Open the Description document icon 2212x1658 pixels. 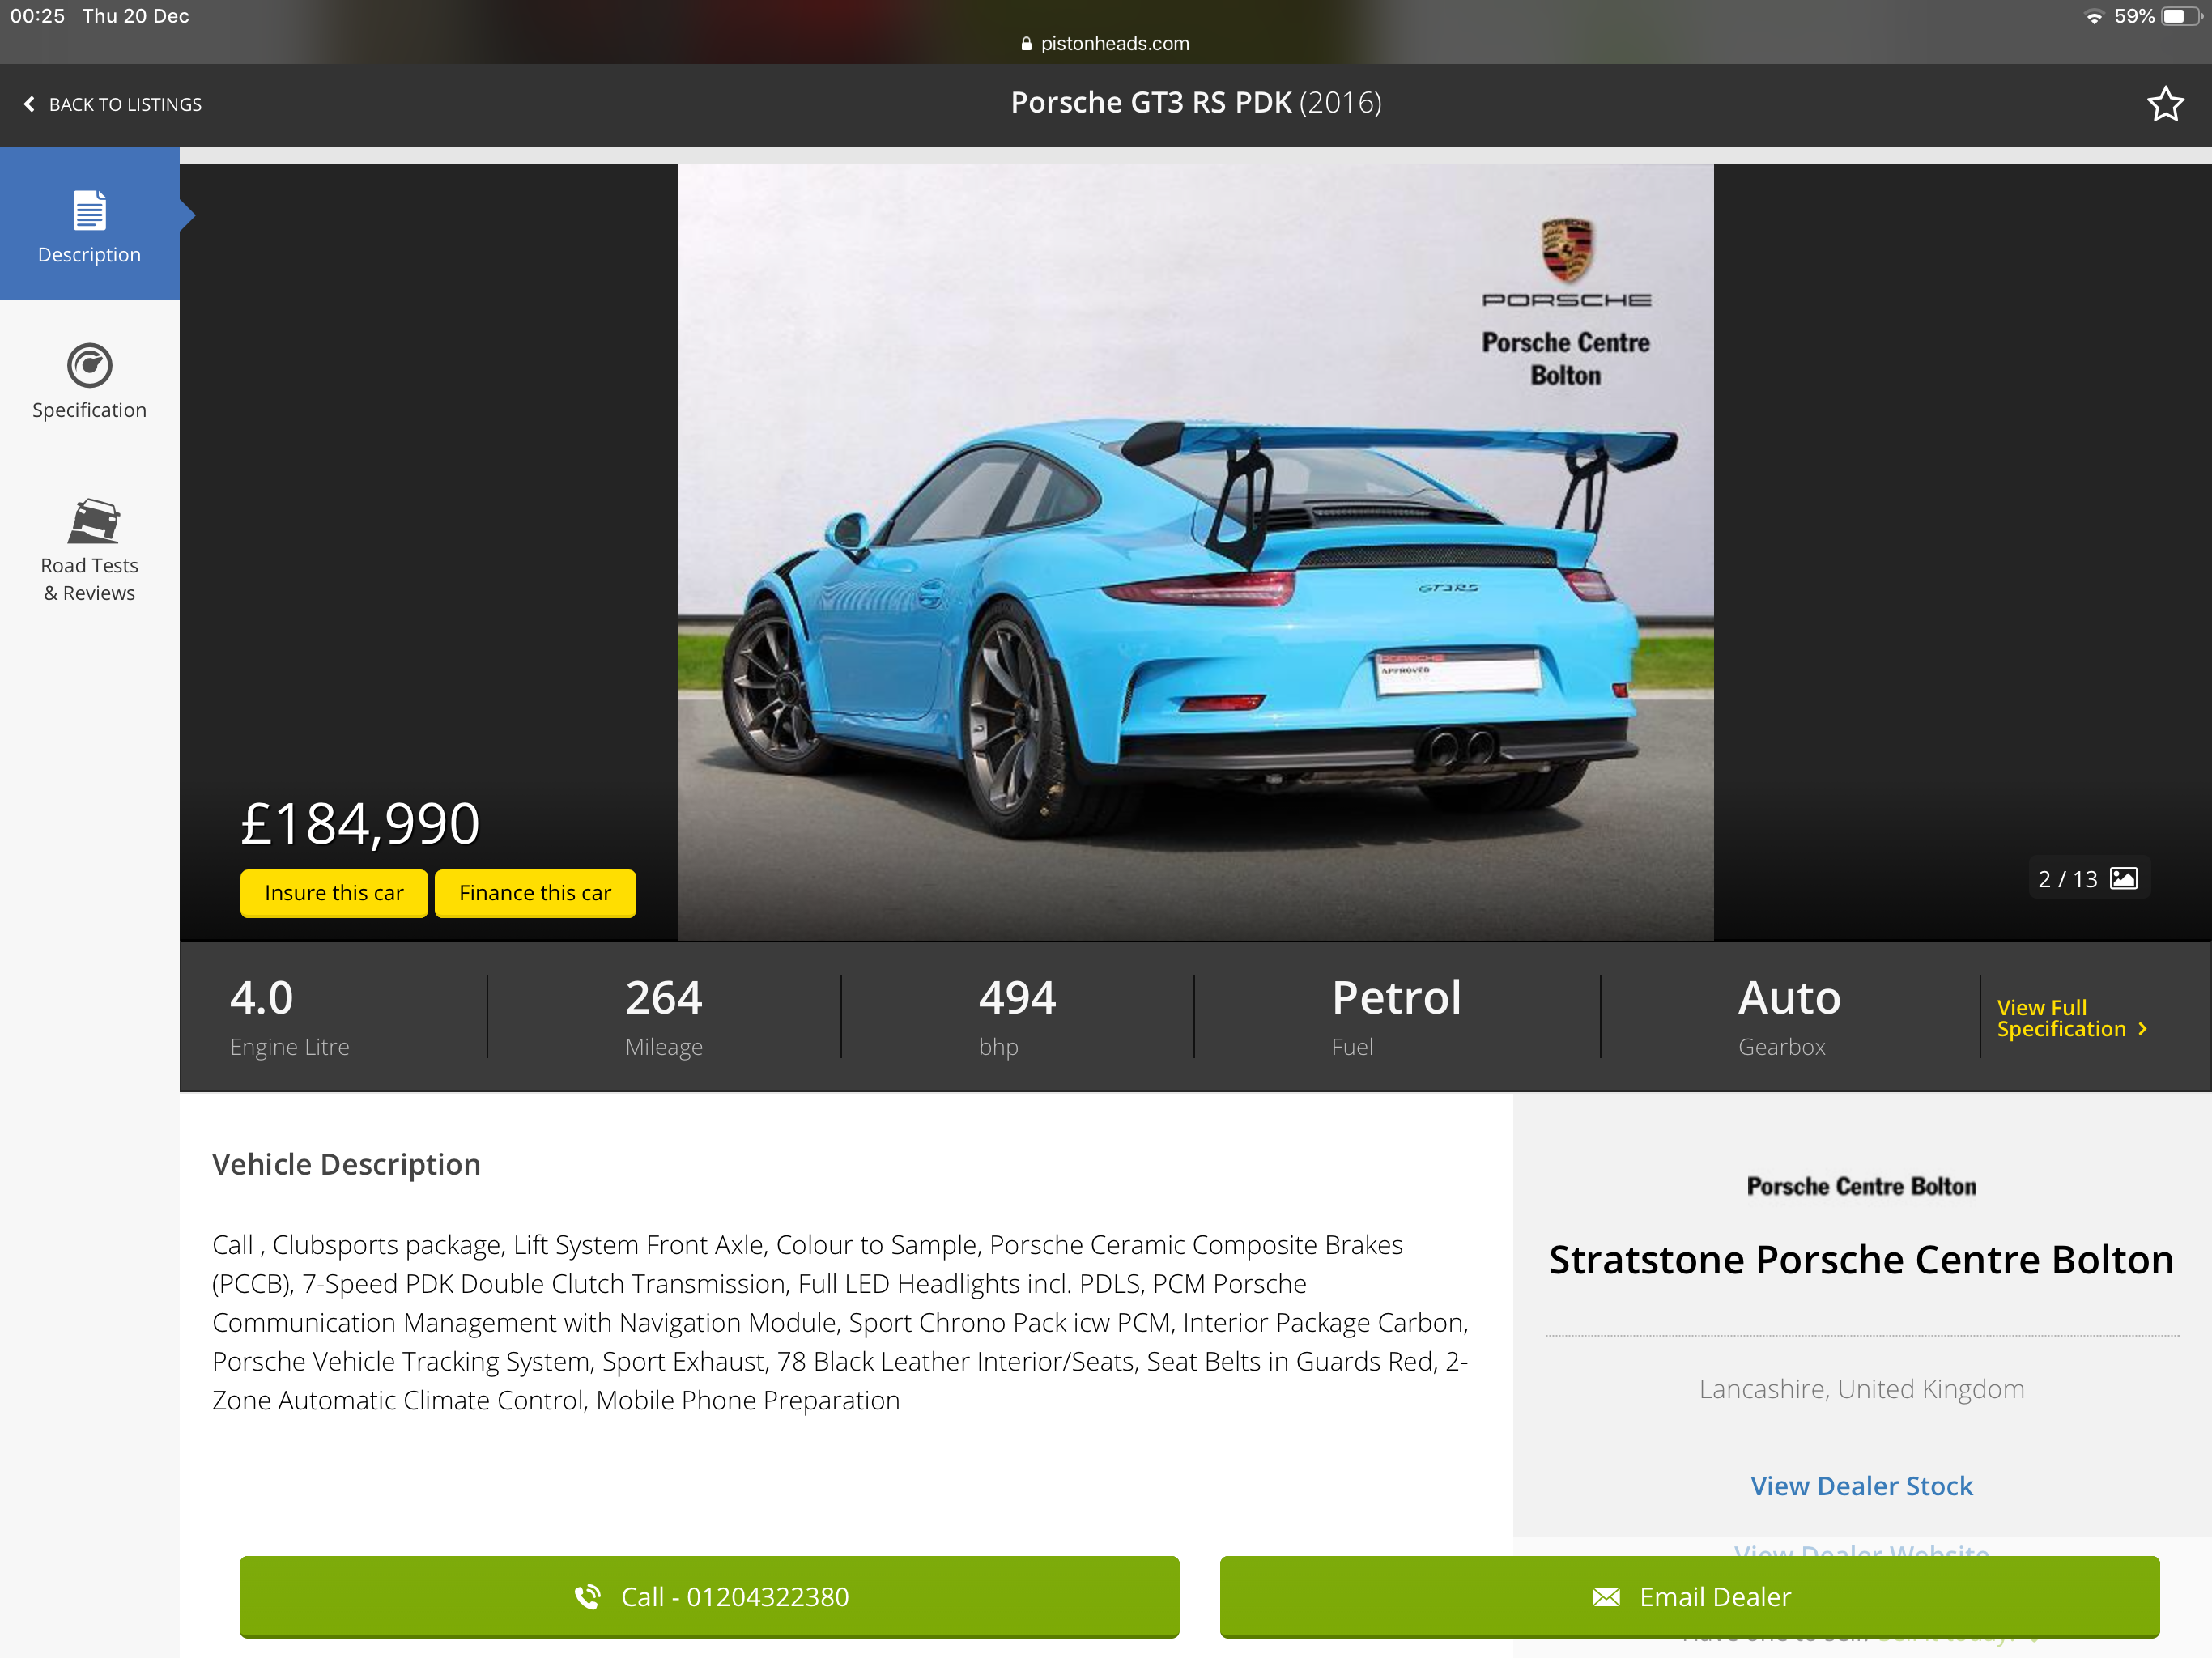tap(89, 210)
